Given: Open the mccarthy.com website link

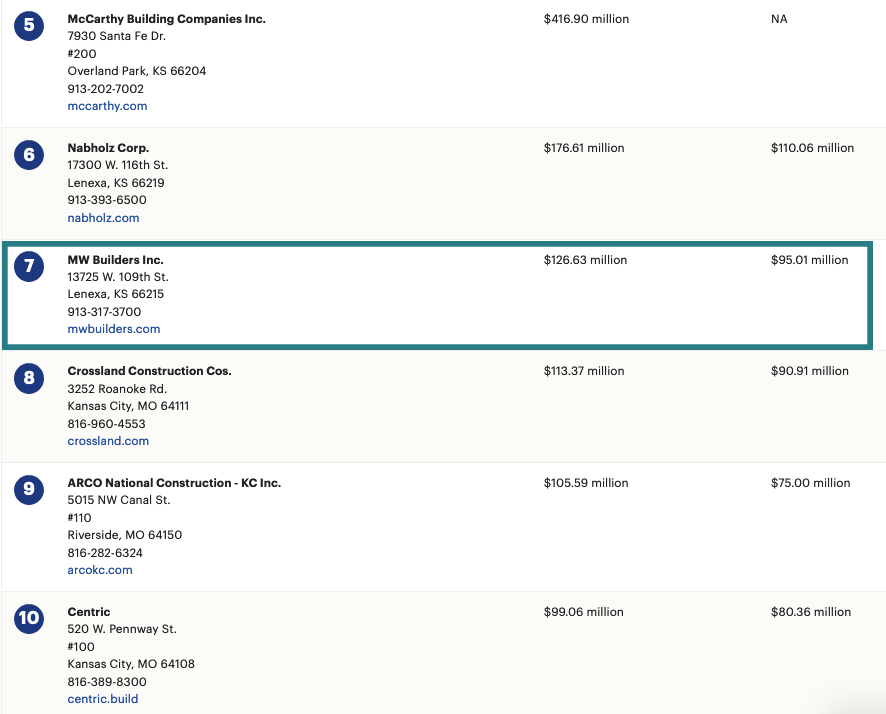Looking at the screenshot, I should coord(107,106).
